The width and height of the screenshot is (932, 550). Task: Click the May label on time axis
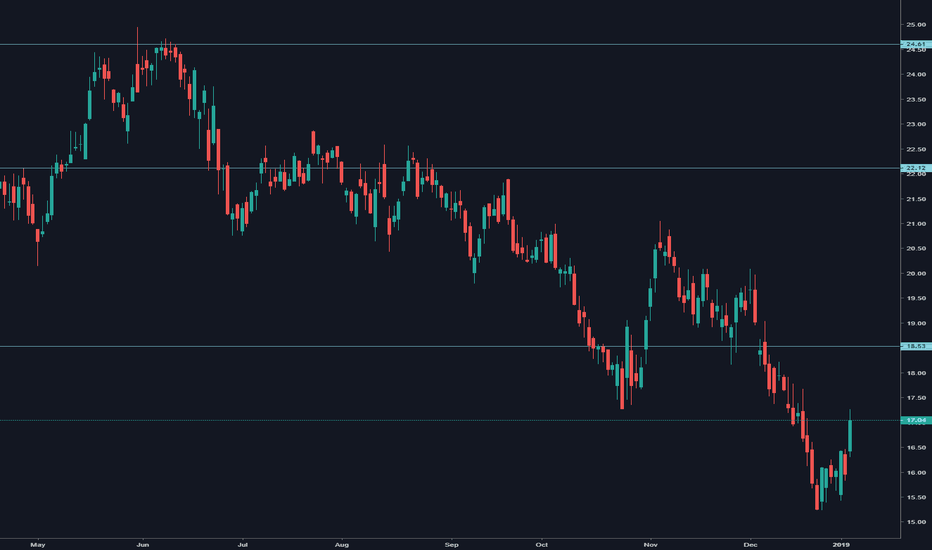pyautogui.click(x=37, y=544)
